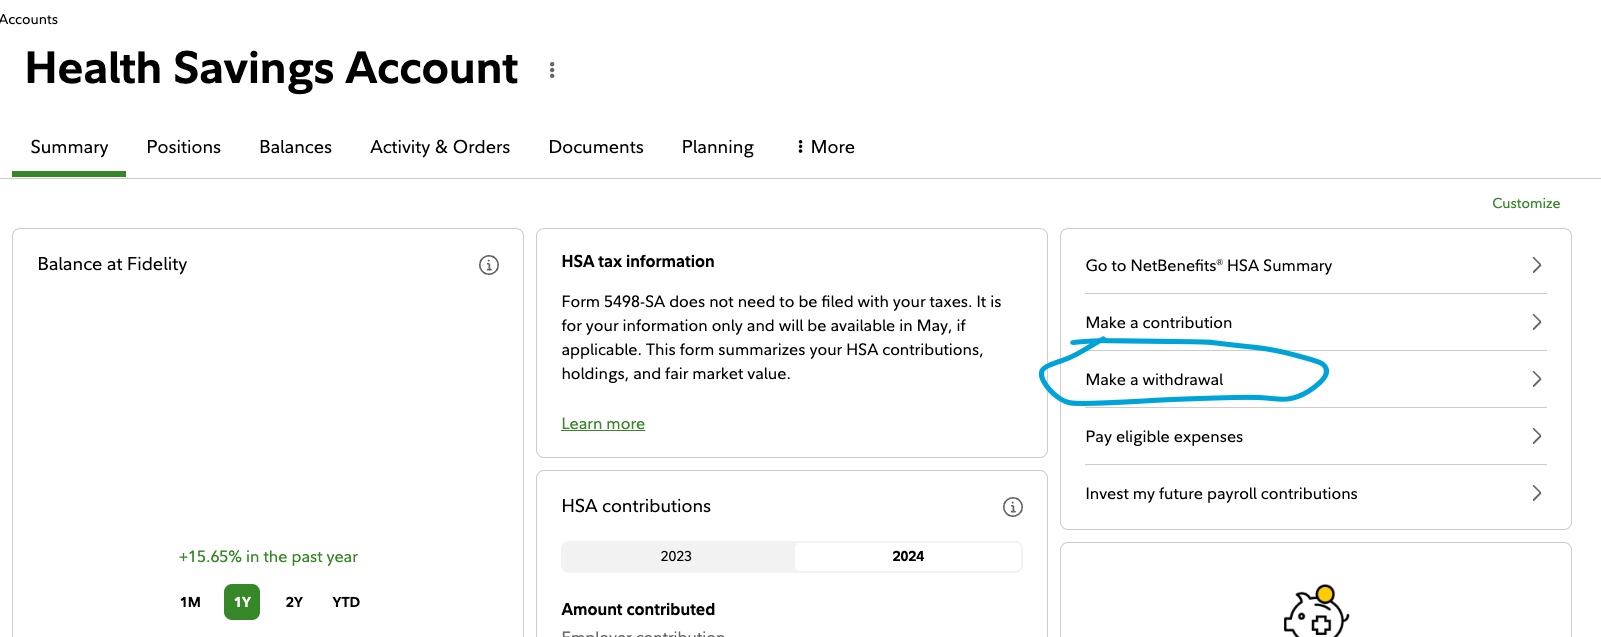Open the More tab menu
This screenshot has width=1601, height=637.
[x=825, y=147]
